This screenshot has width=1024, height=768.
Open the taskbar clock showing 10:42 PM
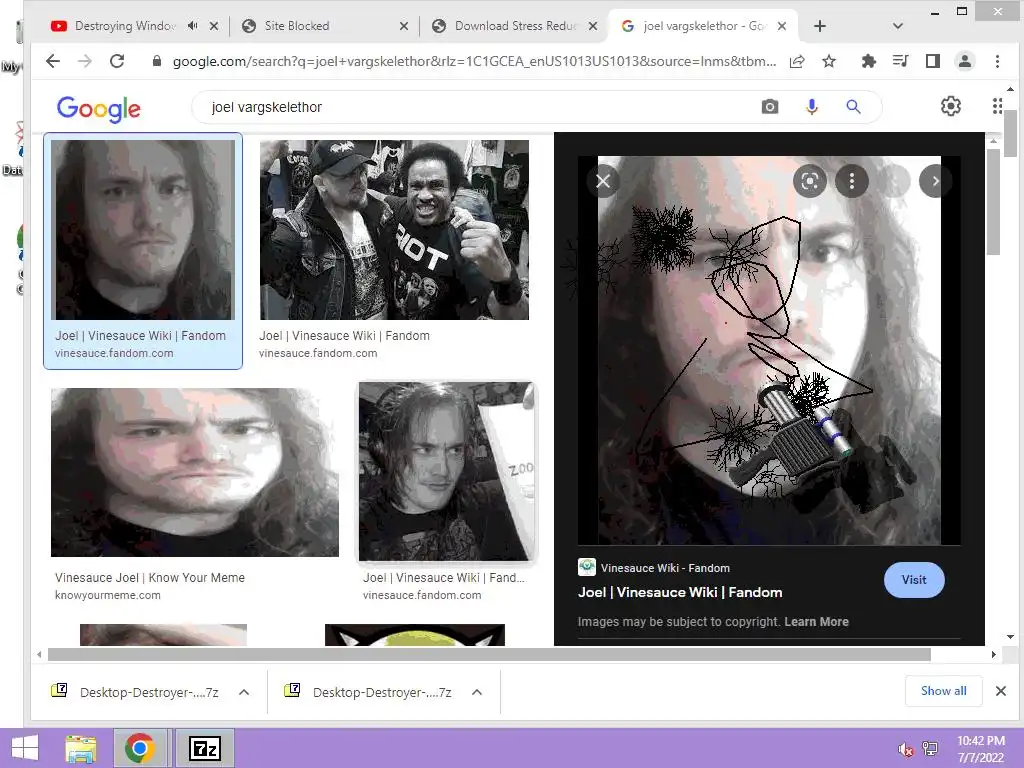(981, 749)
